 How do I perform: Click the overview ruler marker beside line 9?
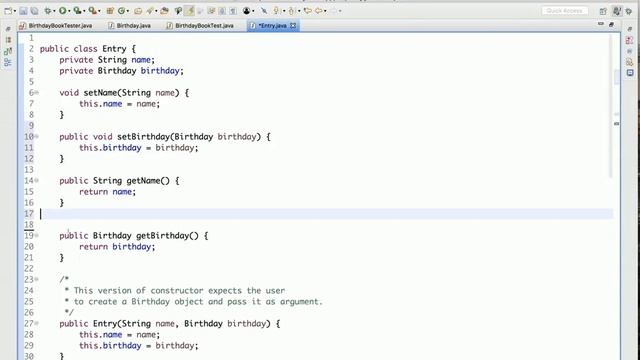(616, 124)
